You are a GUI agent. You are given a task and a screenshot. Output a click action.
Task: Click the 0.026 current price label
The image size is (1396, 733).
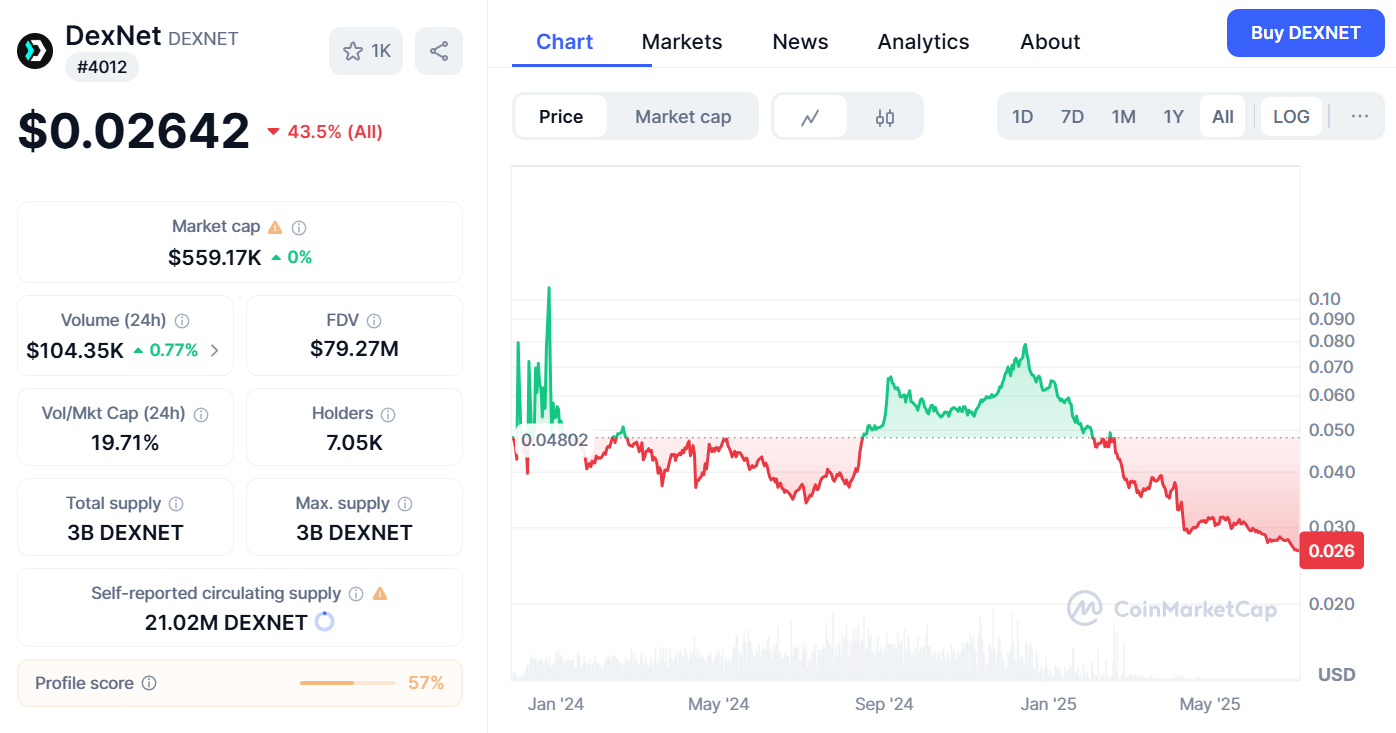pos(1332,551)
